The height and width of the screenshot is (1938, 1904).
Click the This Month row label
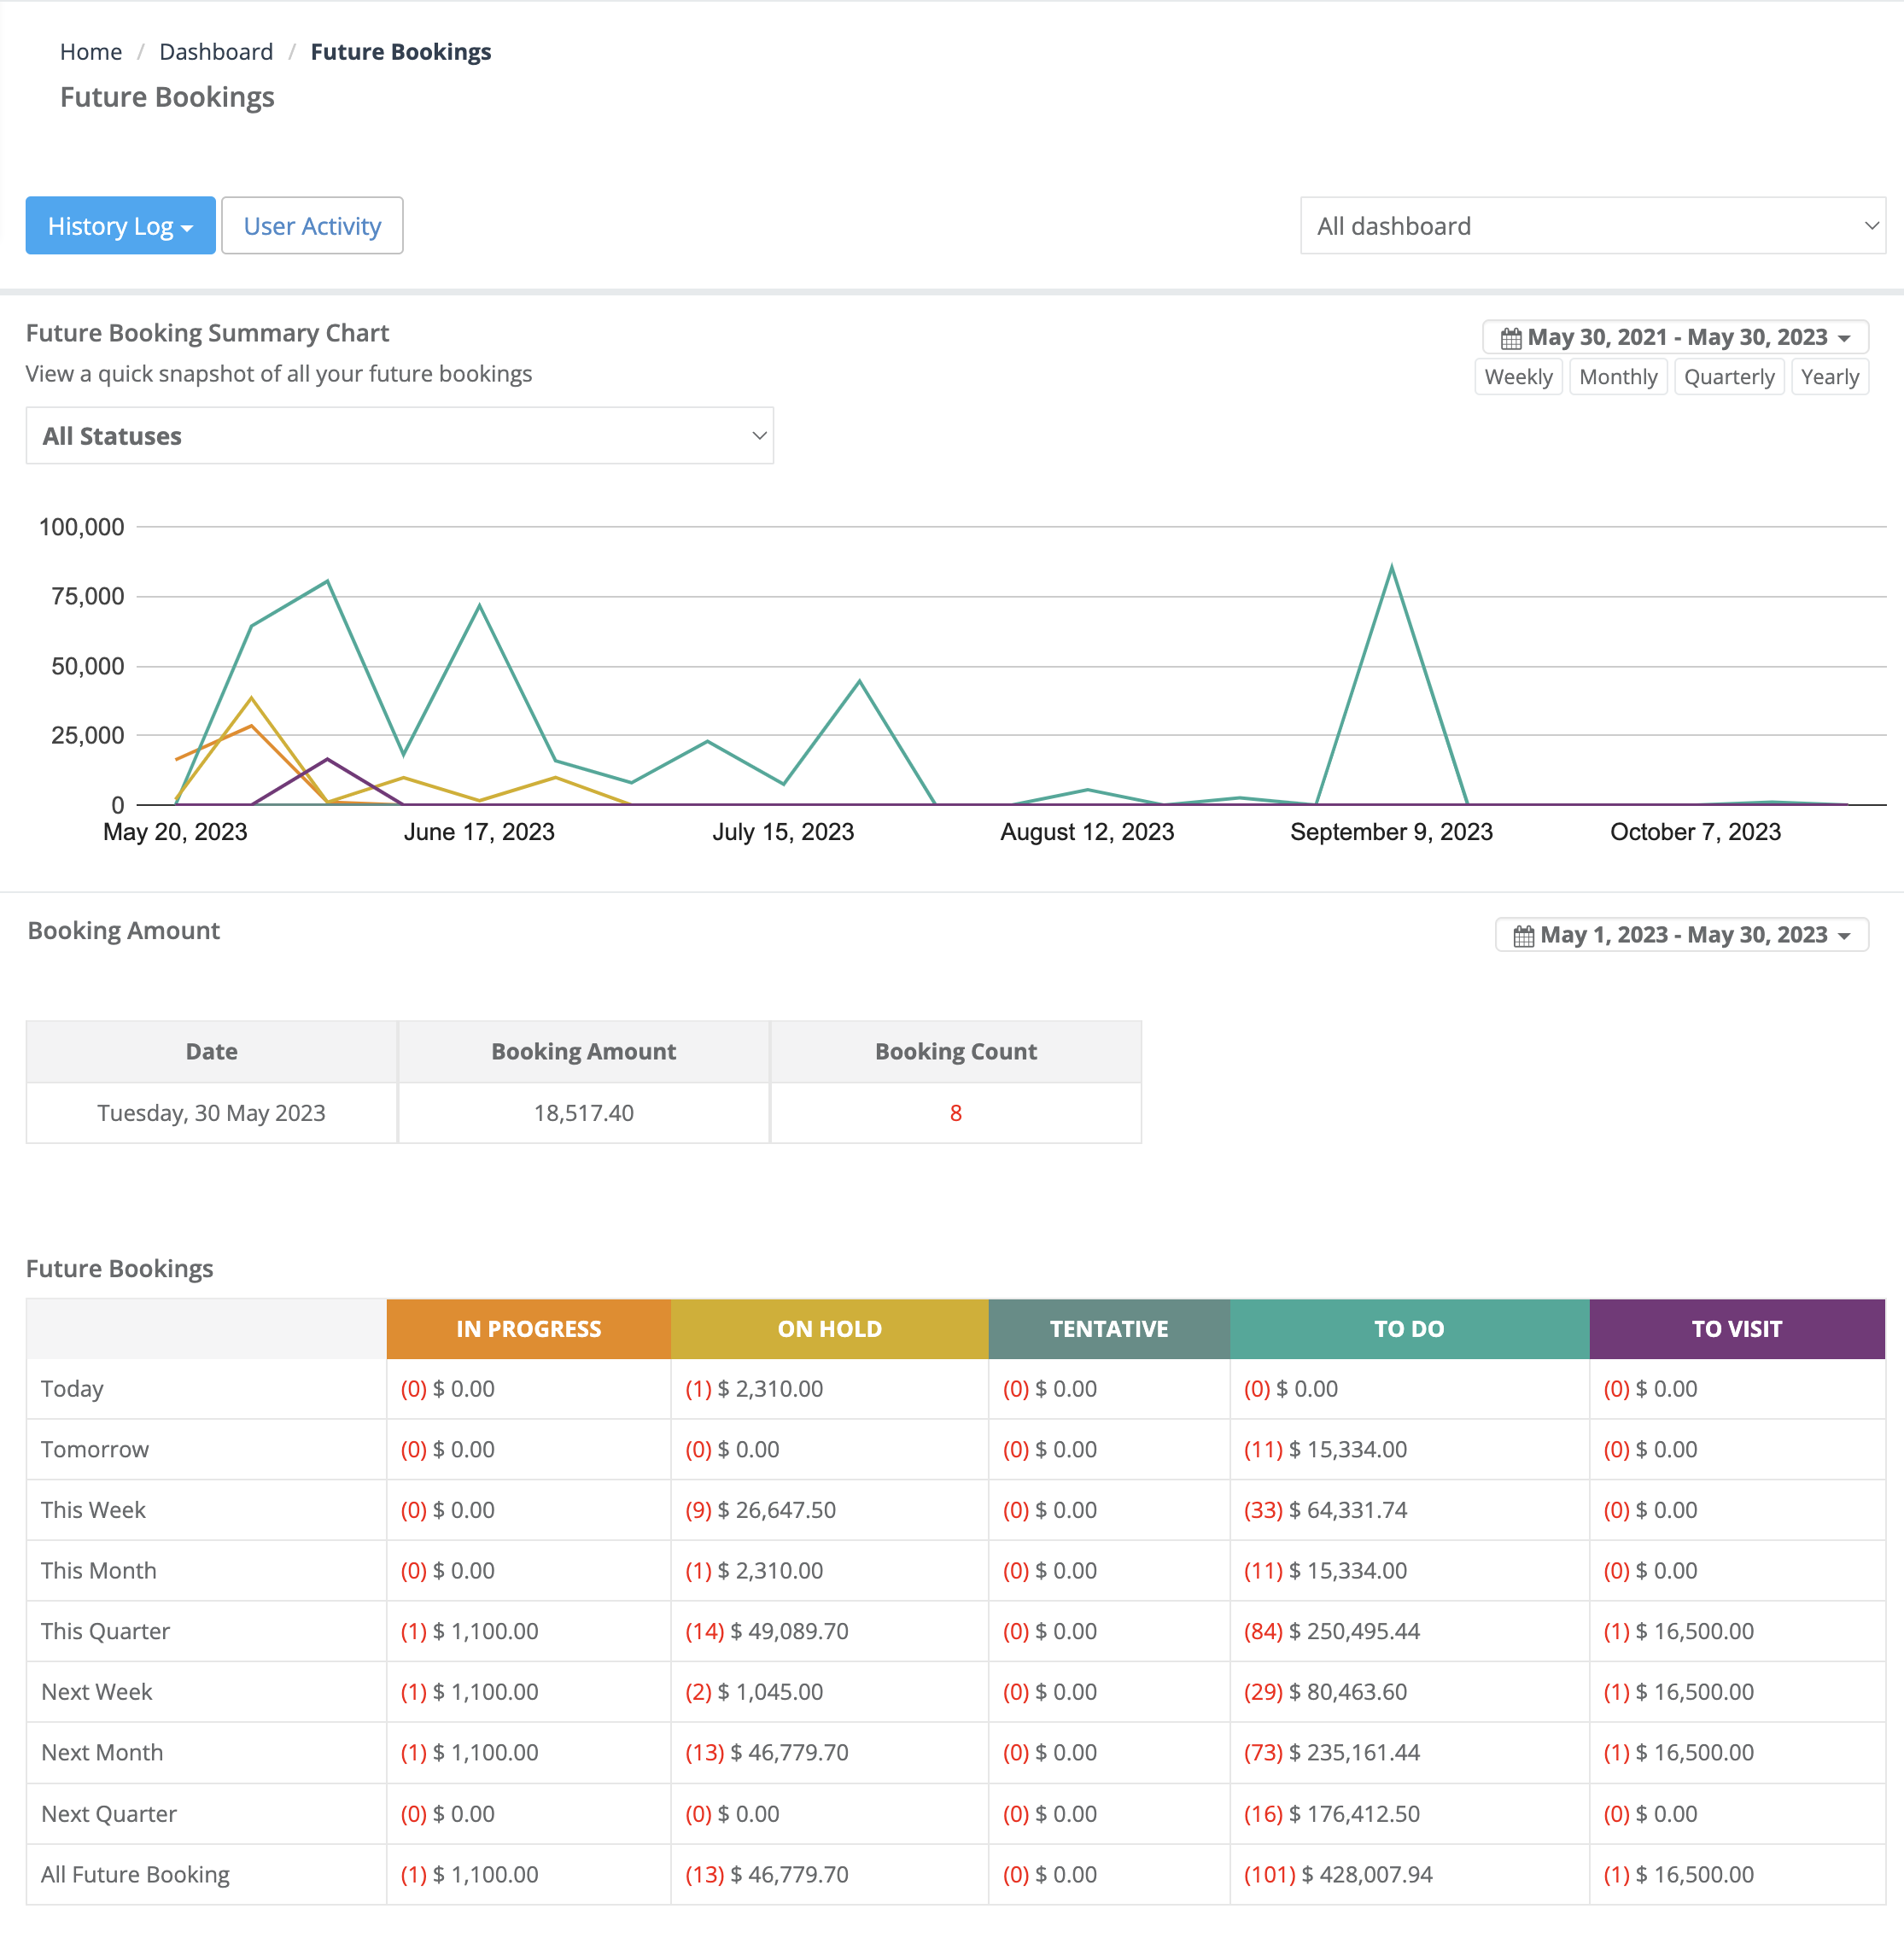99,1571
